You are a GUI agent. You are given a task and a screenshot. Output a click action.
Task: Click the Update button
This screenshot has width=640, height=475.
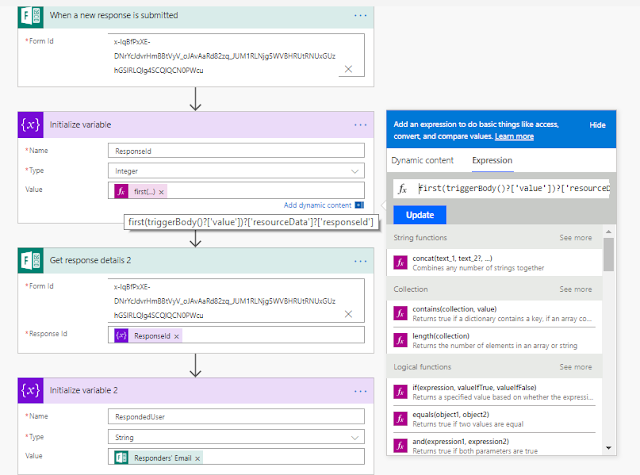point(420,215)
